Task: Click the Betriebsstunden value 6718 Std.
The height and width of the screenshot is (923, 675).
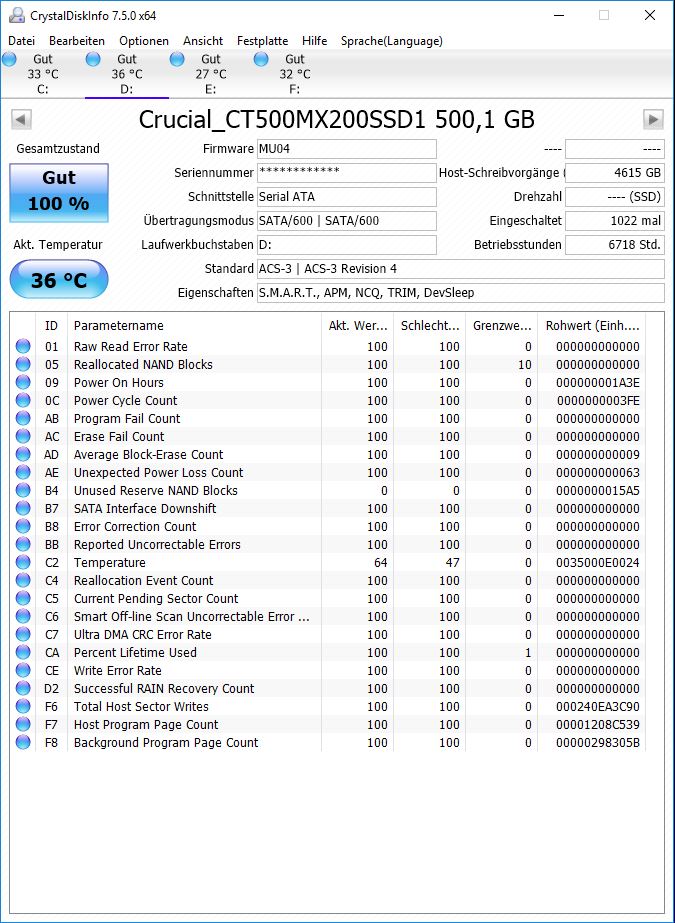Action: (615, 244)
